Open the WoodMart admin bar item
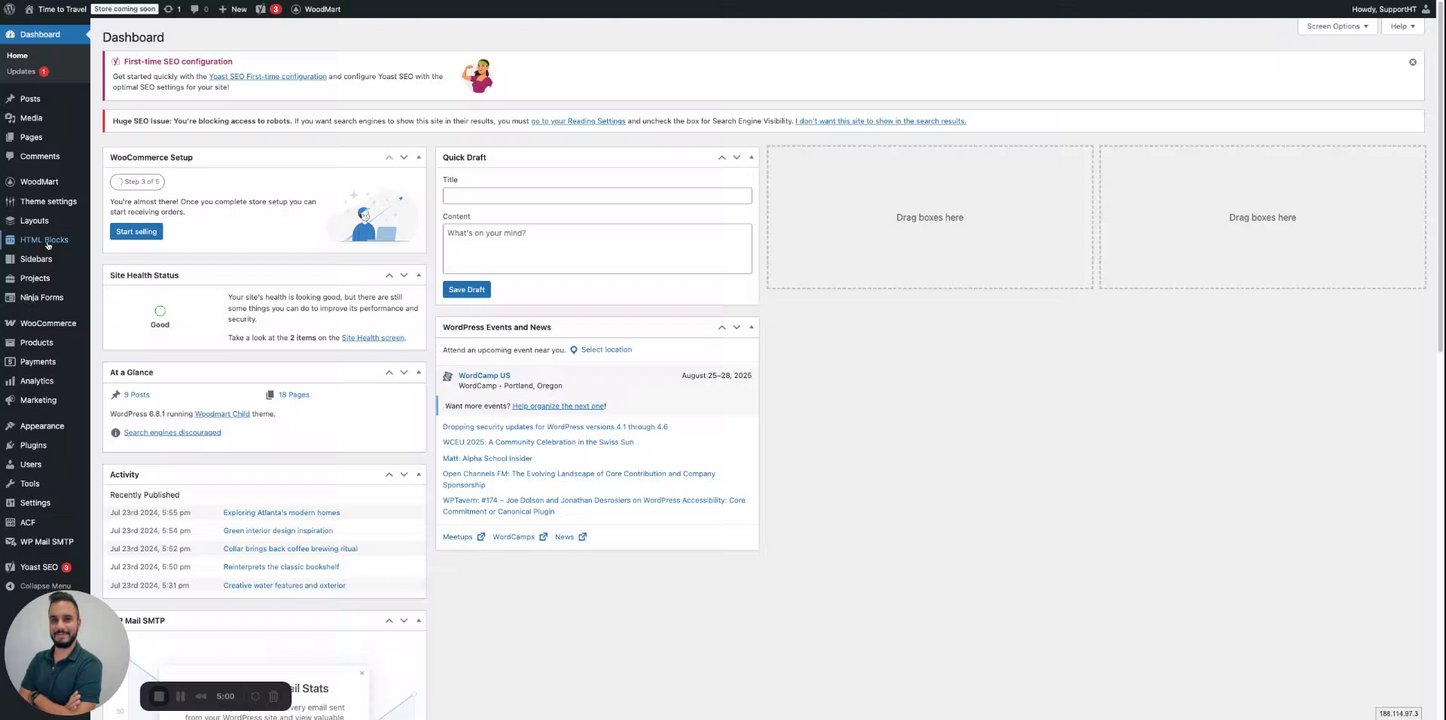Screen dimensions: 1446x720 316,9
